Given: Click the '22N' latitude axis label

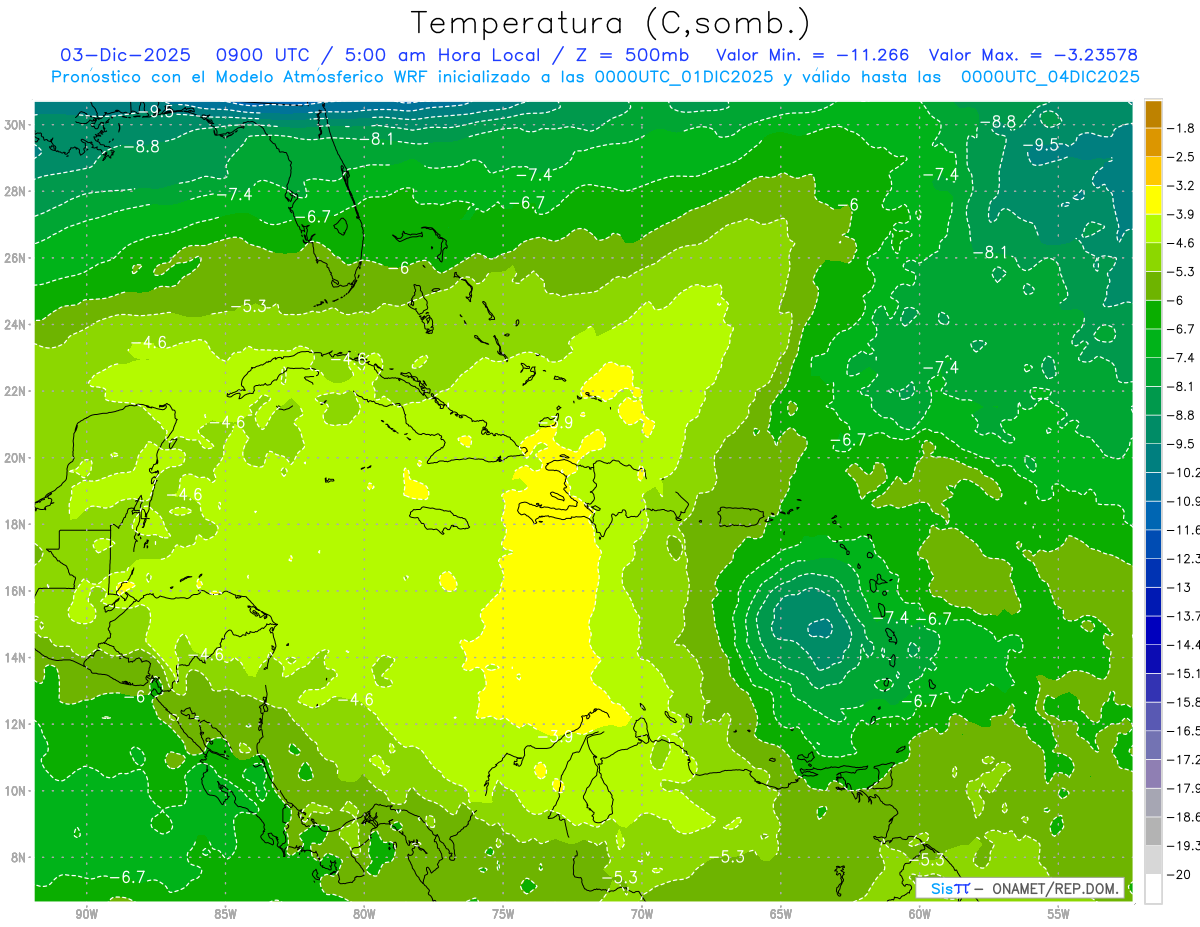Looking at the screenshot, I should click(x=16, y=391).
